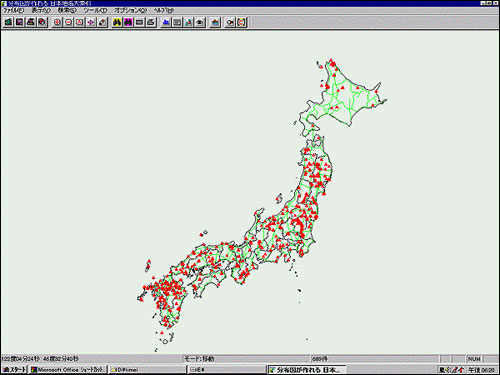Open the ファイル(F) menu

pyautogui.click(x=13, y=10)
